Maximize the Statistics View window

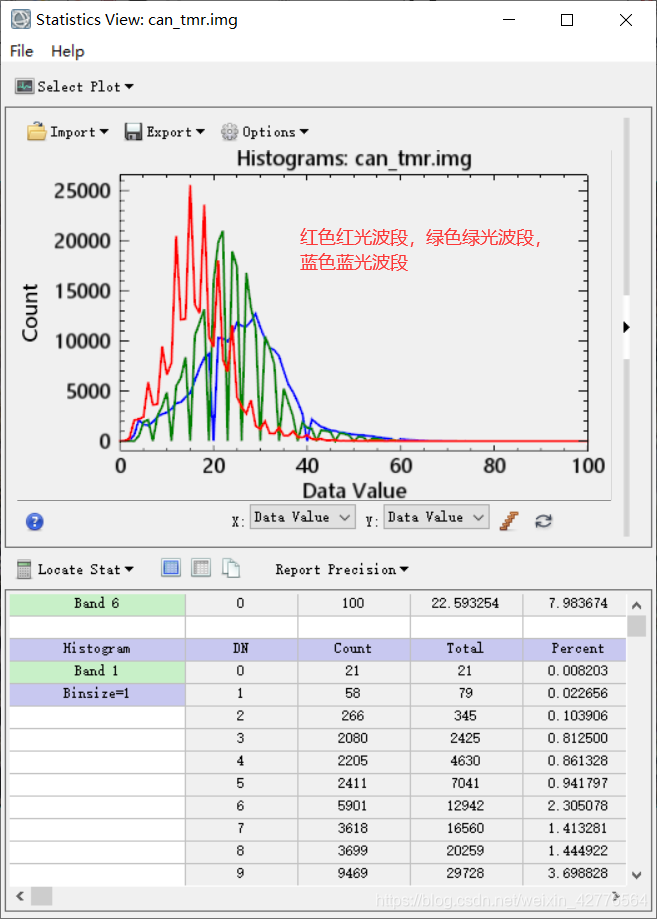[x=567, y=20]
